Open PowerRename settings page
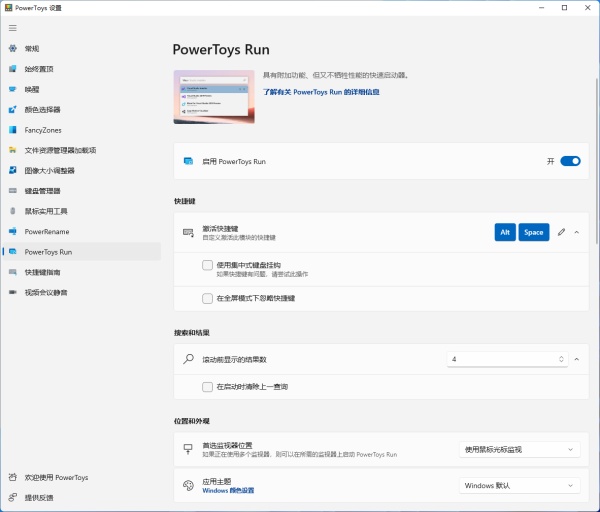Viewport: 600px width, 512px height. [x=82, y=231]
